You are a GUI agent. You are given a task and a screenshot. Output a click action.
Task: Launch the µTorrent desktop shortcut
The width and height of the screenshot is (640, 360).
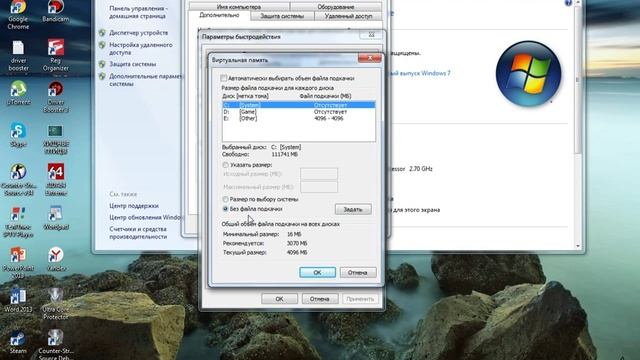[x=18, y=93]
